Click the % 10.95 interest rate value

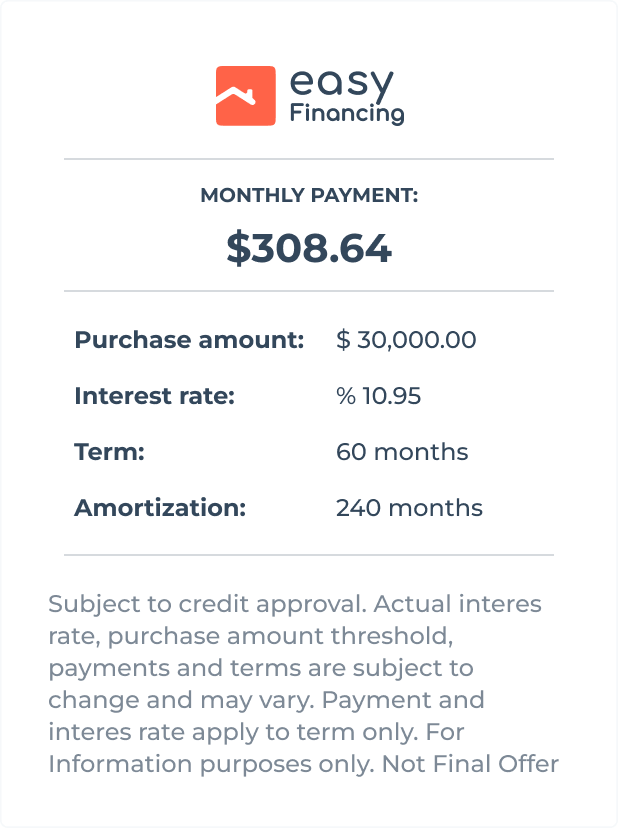[x=378, y=396]
